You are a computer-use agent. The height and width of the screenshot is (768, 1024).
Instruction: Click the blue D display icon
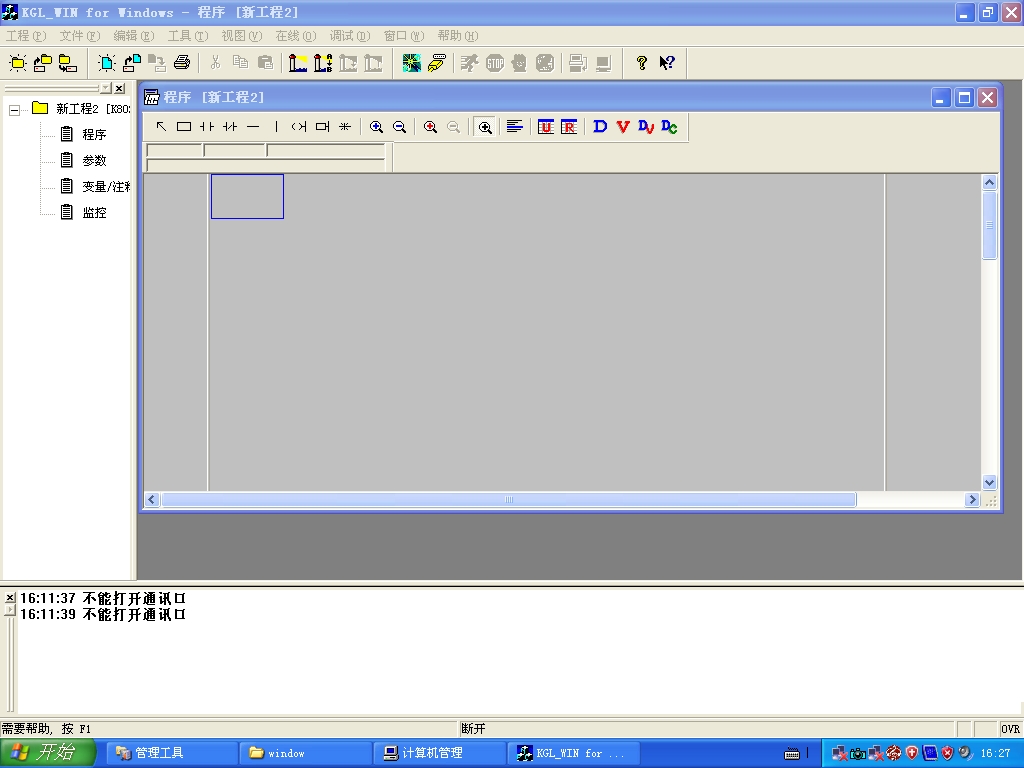(x=600, y=127)
